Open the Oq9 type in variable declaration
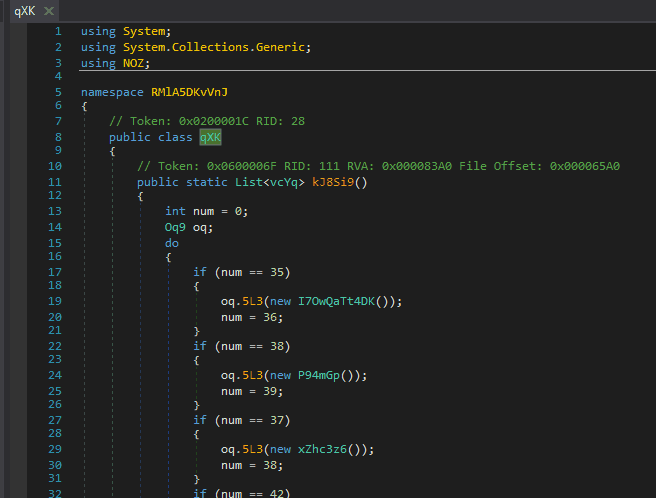 [176, 227]
